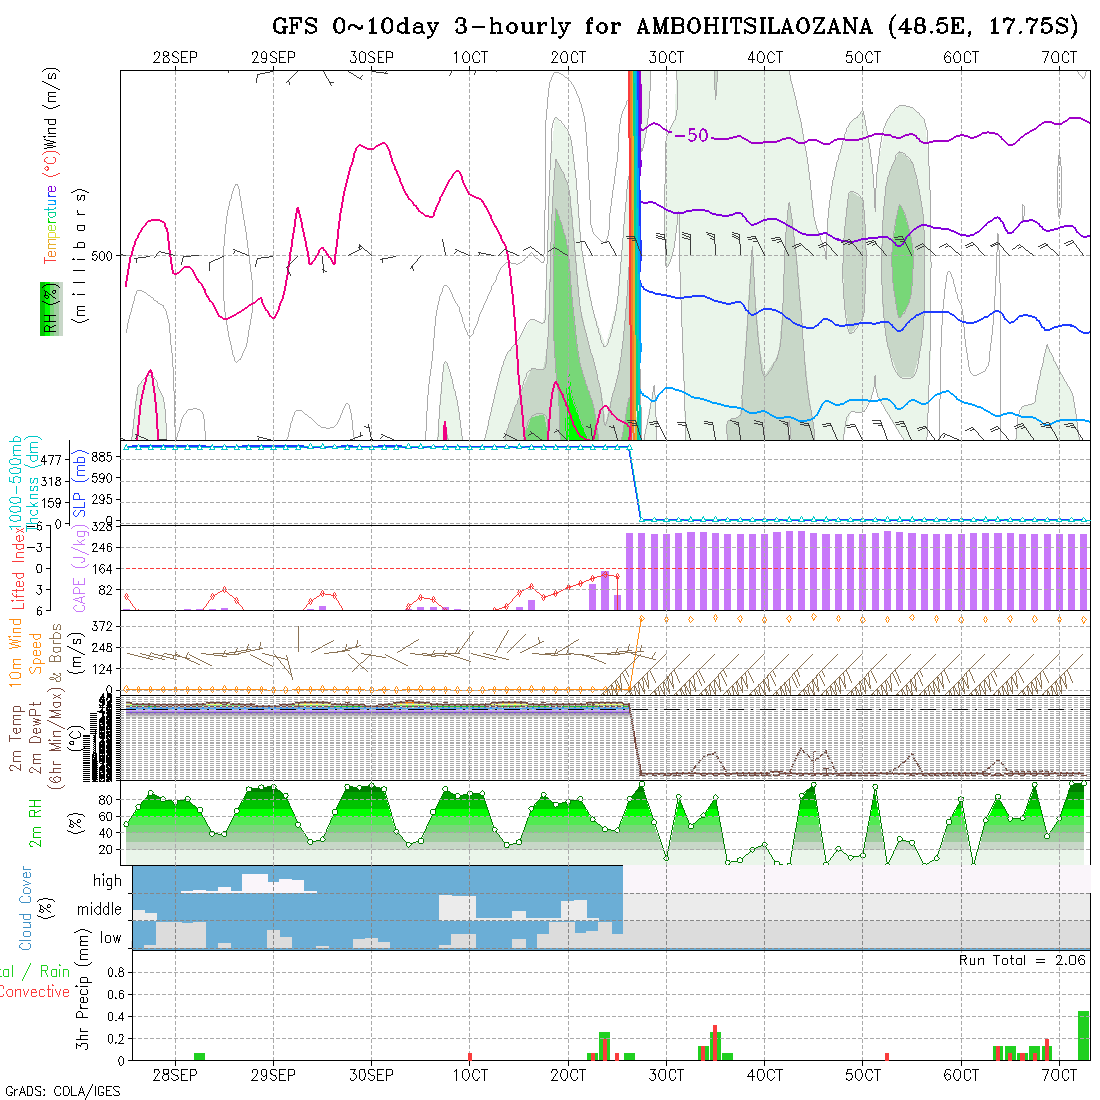
Task: Click the 30SEP label on the bottom axis
Action: click(371, 1075)
